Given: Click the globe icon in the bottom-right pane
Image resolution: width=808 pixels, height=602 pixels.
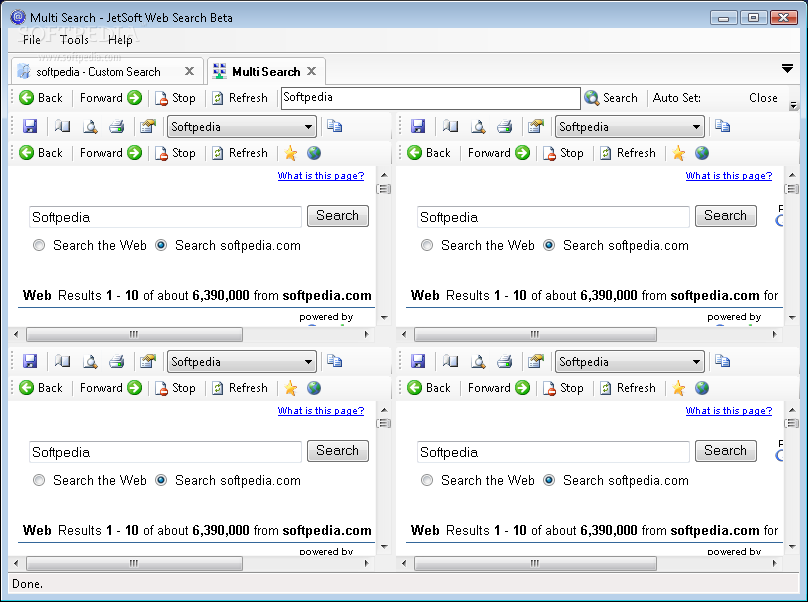Looking at the screenshot, I should 702,388.
